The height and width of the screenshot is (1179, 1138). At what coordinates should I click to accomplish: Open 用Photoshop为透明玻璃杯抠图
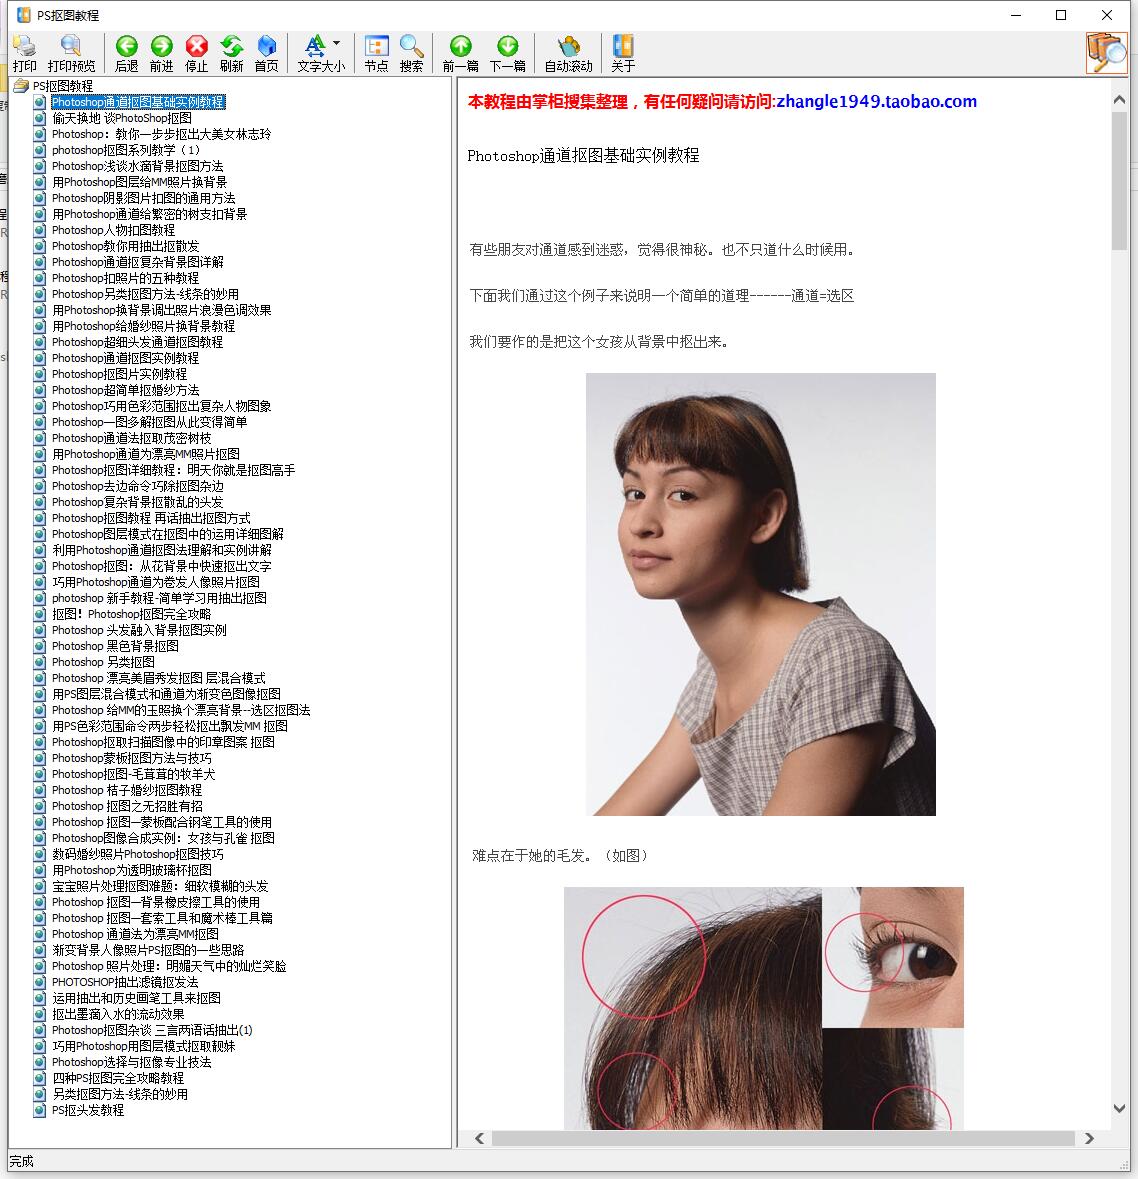(131, 870)
